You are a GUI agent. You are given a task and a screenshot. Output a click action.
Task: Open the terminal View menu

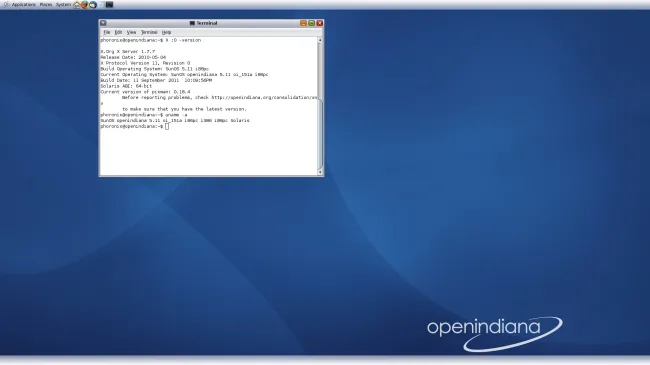click(131, 32)
